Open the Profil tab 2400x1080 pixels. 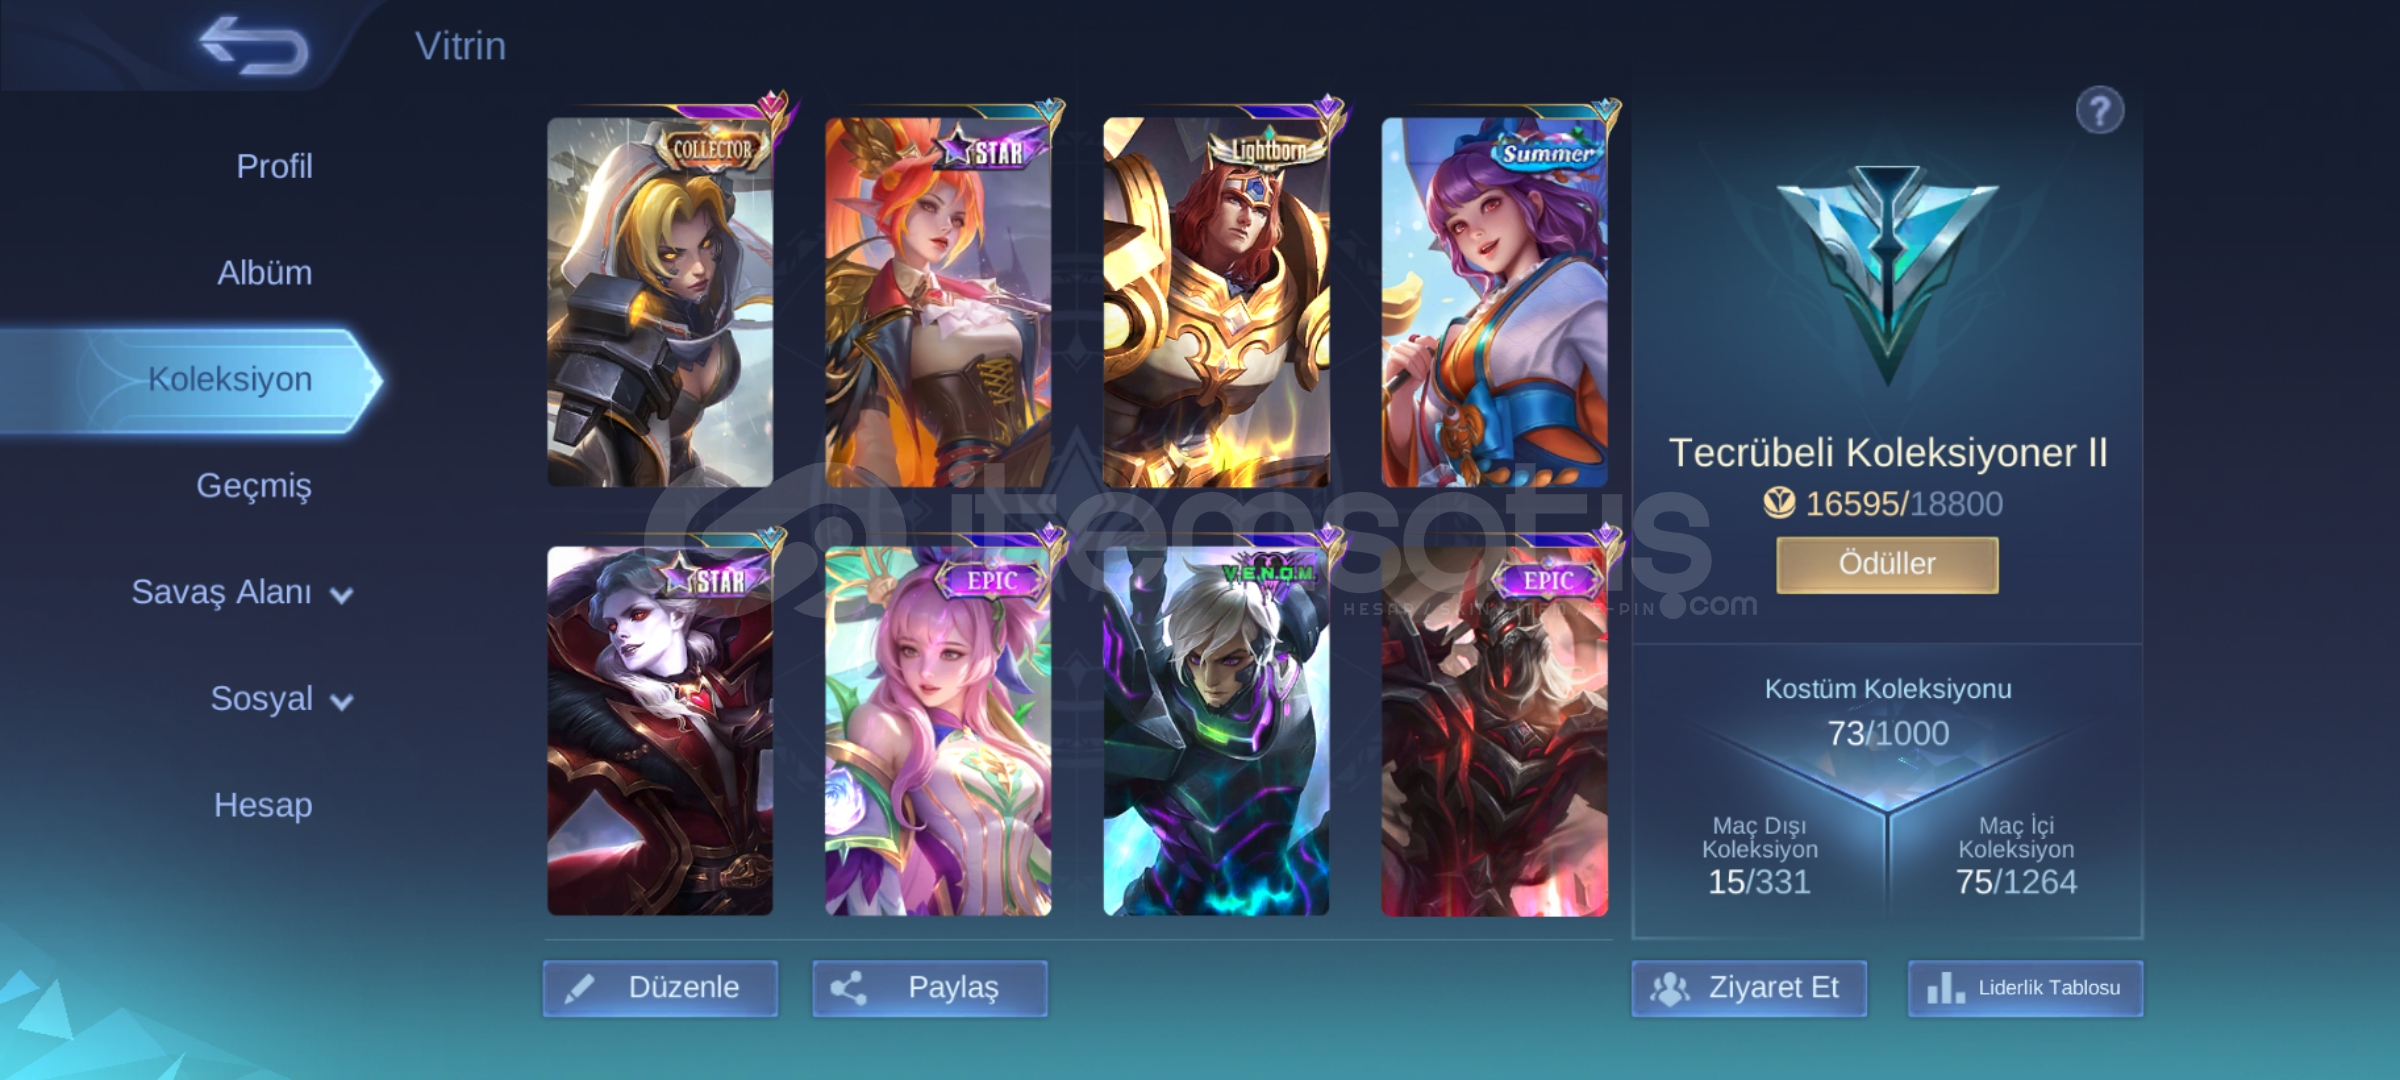(274, 166)
